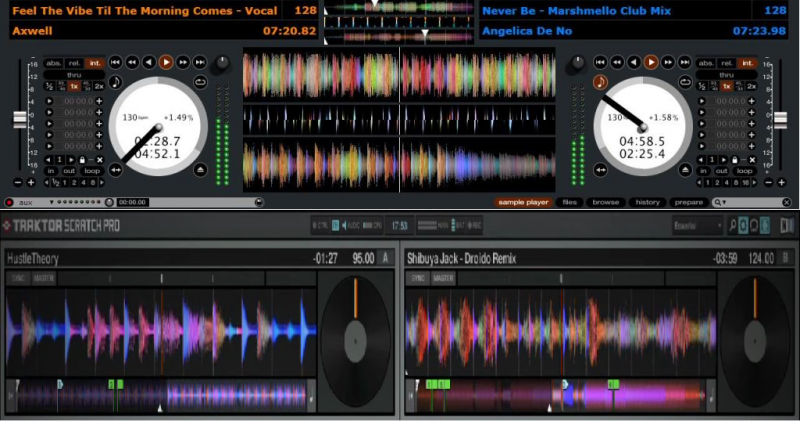Set loop in point on the left deck
This screenshot has height=422, width=800.
pyautogui.click(x=51, y=171)
